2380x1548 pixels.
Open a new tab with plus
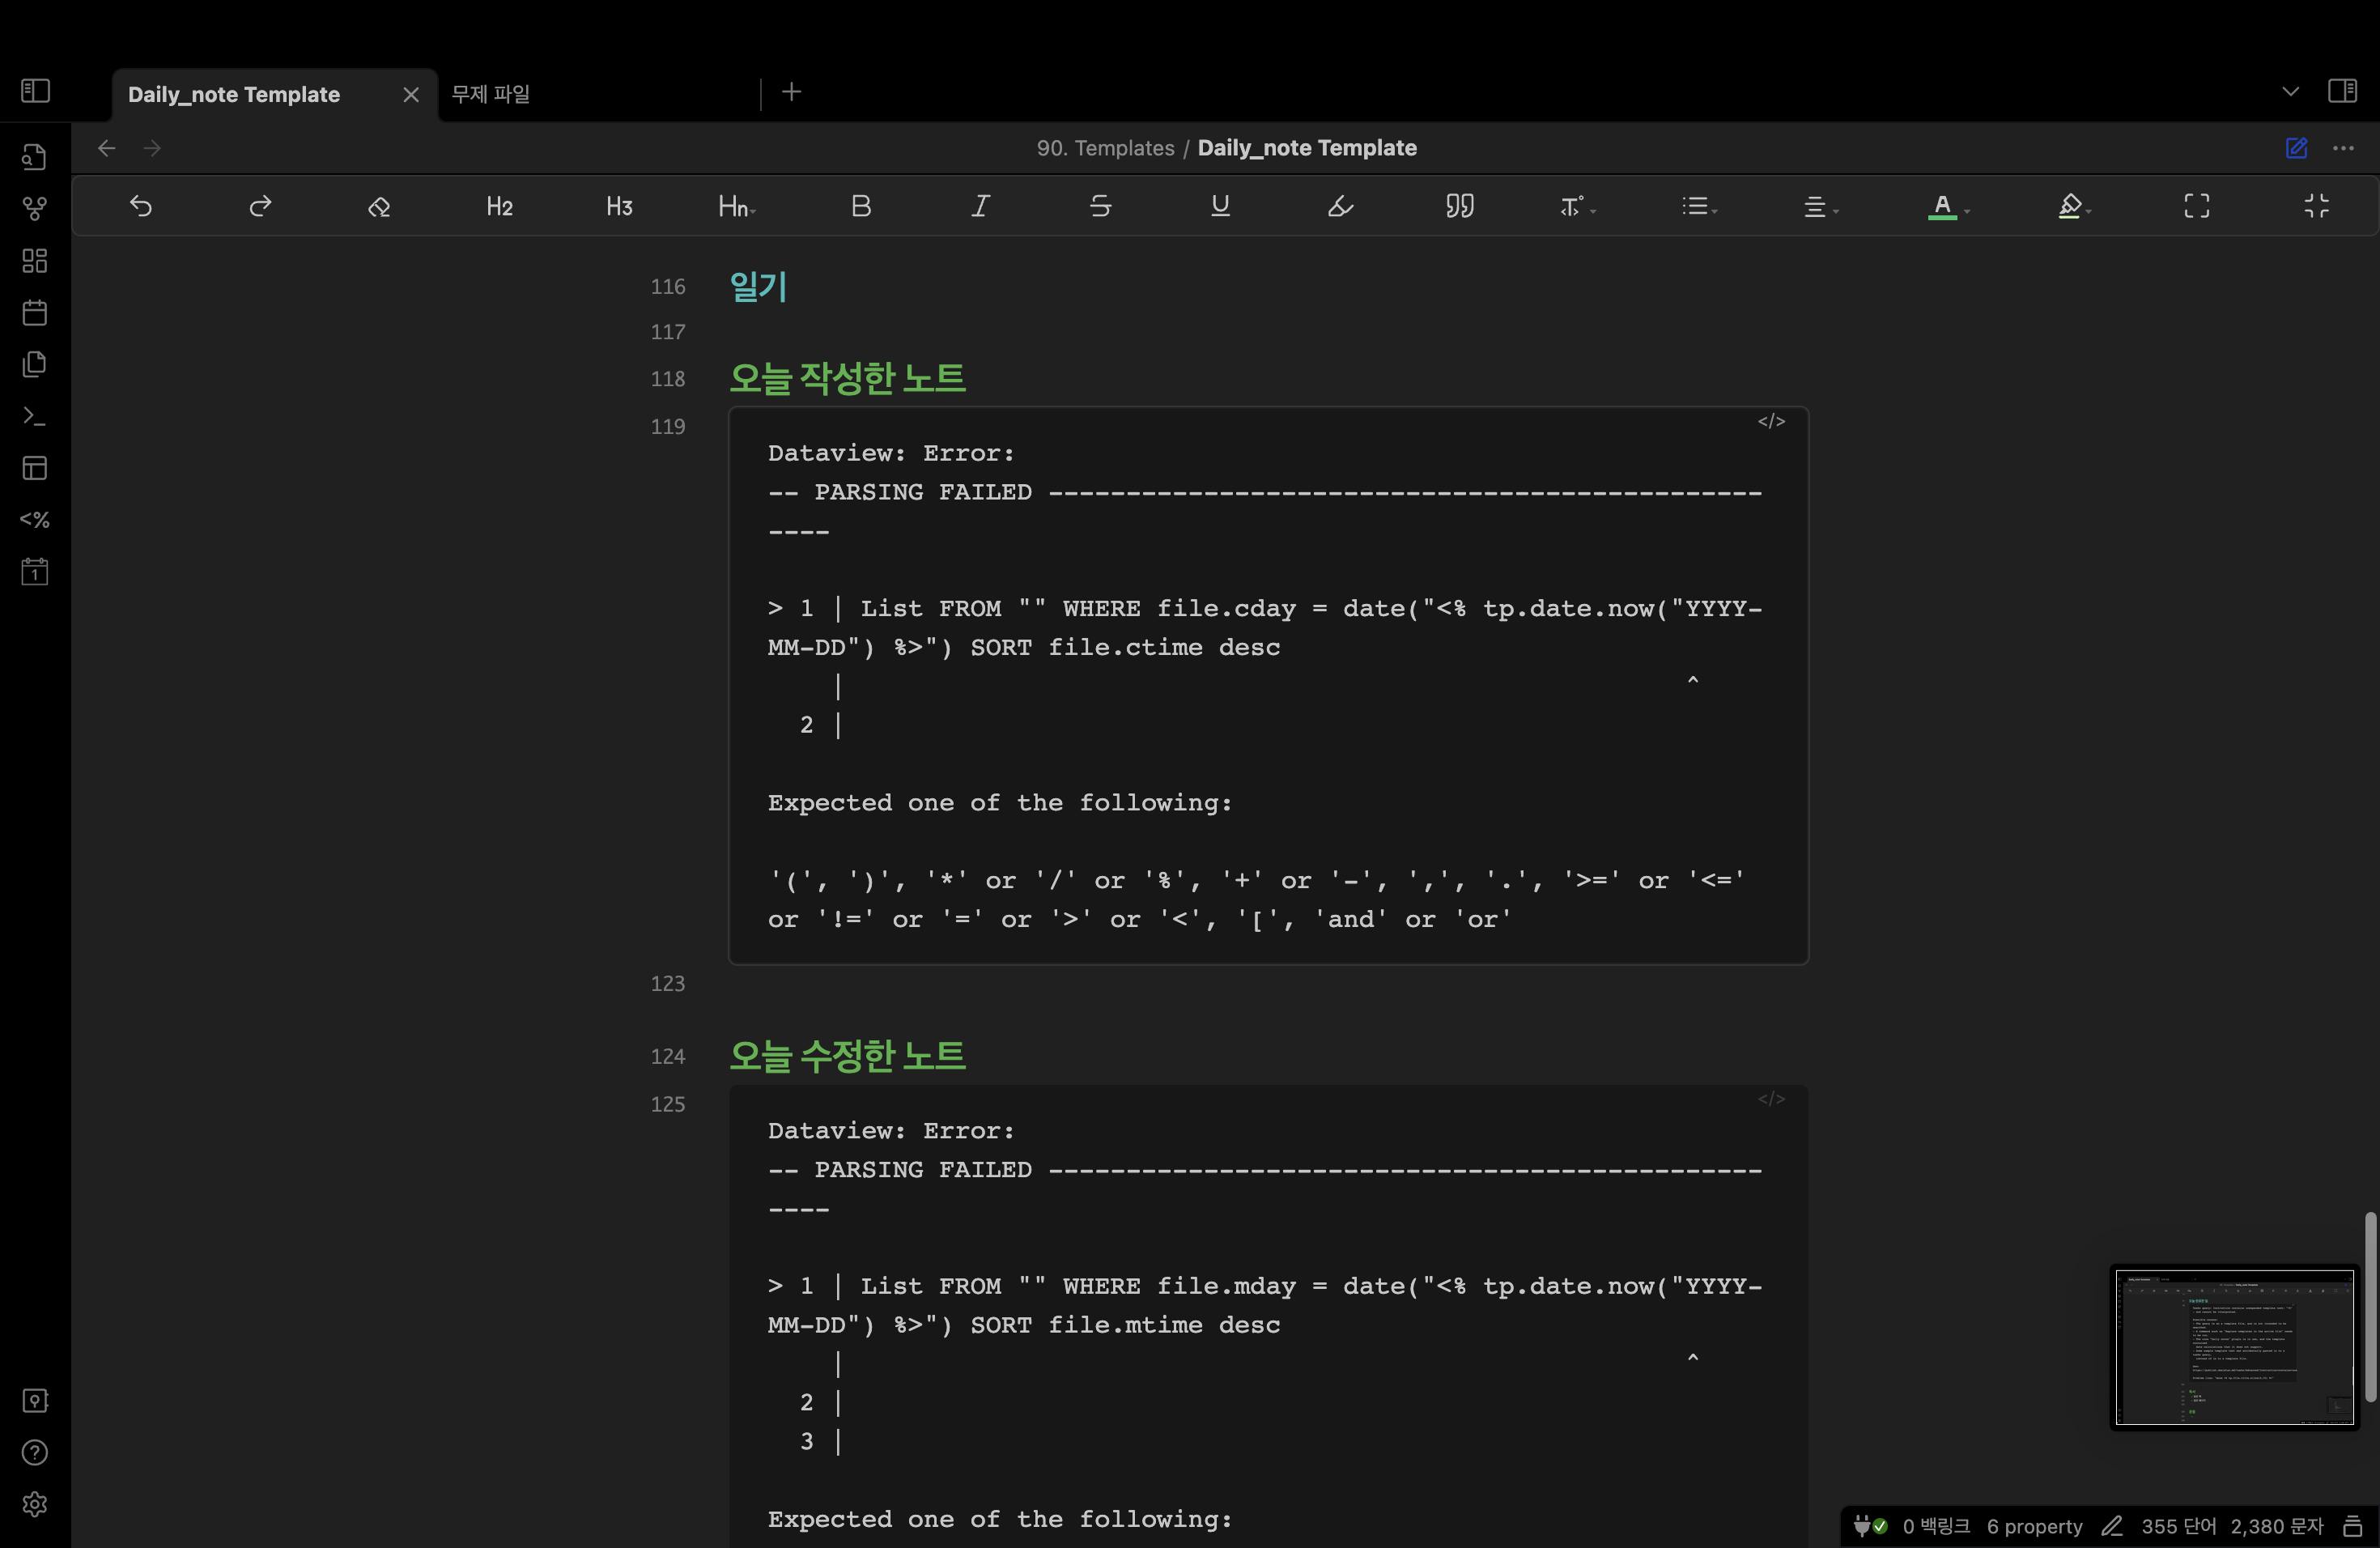791,92
